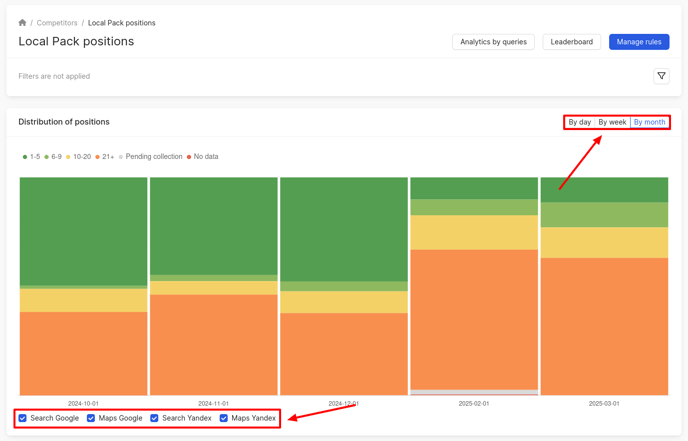Click the green 1-5 legend dot
The height and width of the screenshot is (441, 688).
coord(25,157)
